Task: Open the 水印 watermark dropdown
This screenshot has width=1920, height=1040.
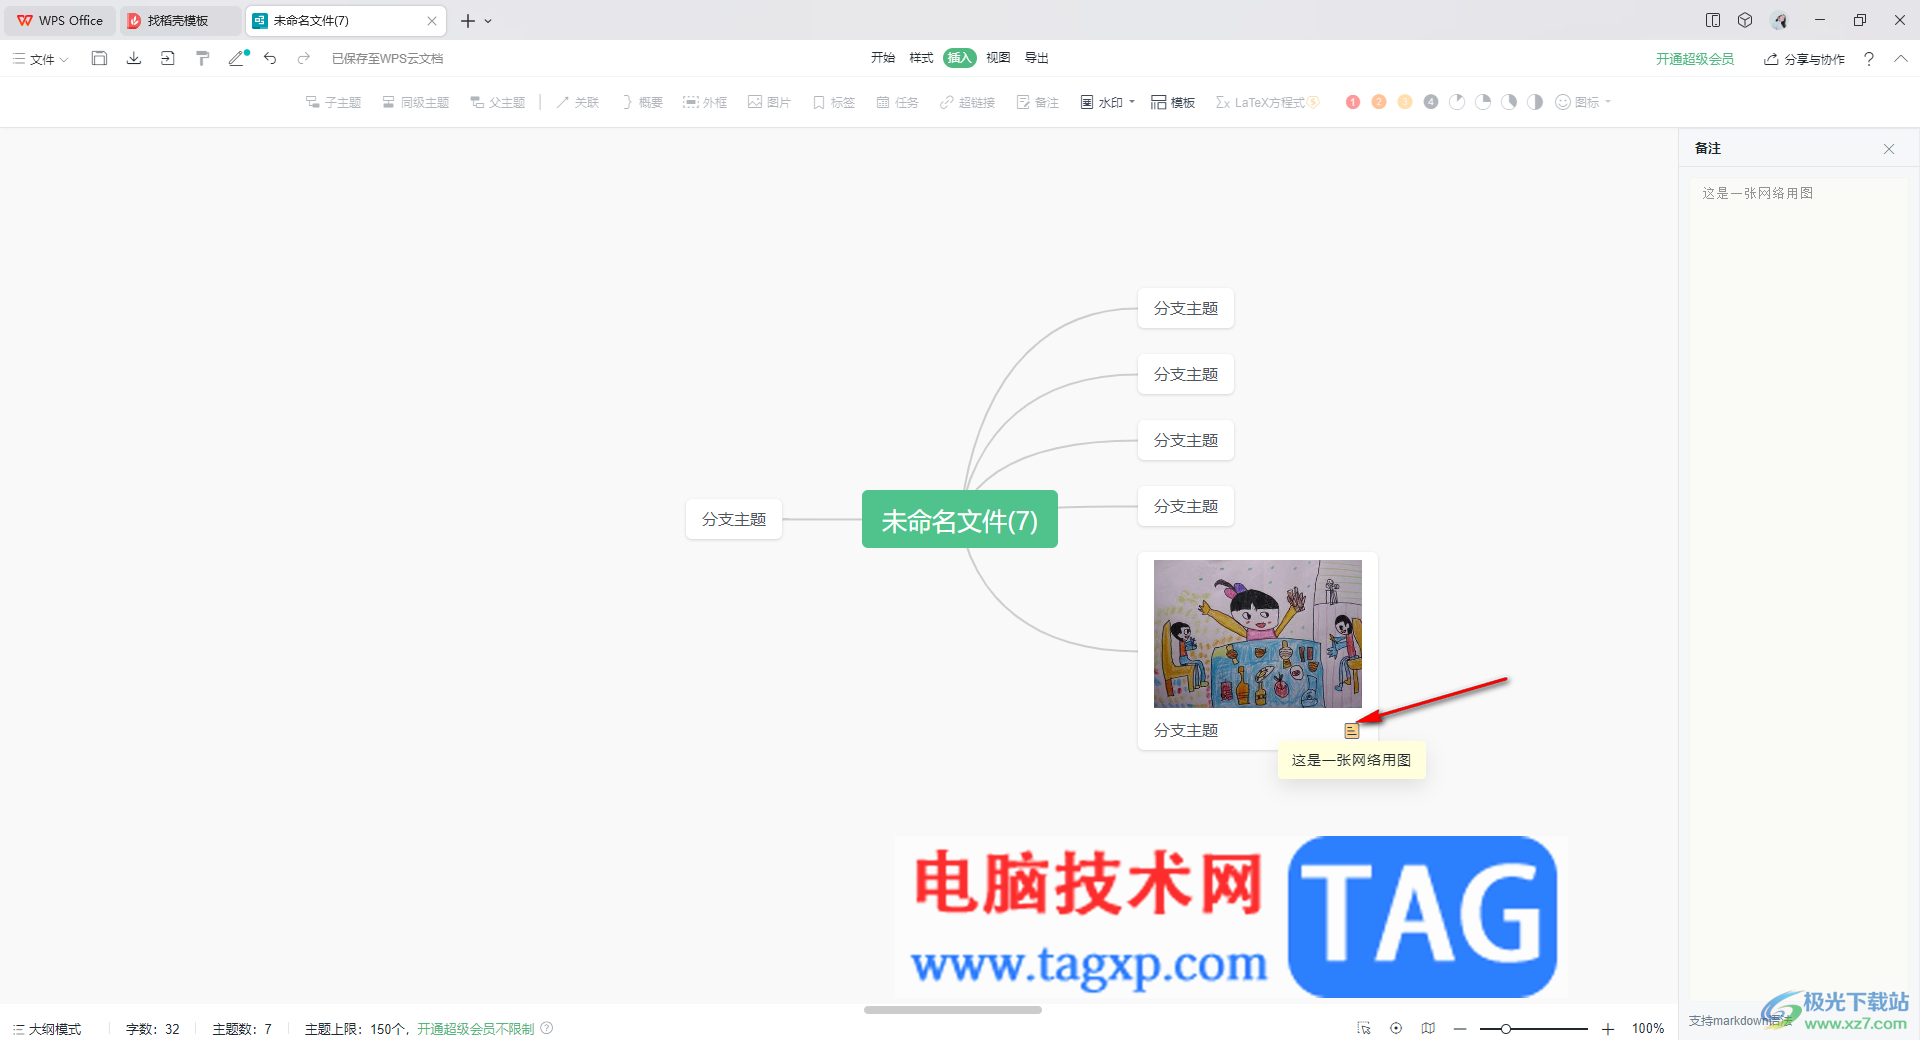Action: [x=1107, y=102]
